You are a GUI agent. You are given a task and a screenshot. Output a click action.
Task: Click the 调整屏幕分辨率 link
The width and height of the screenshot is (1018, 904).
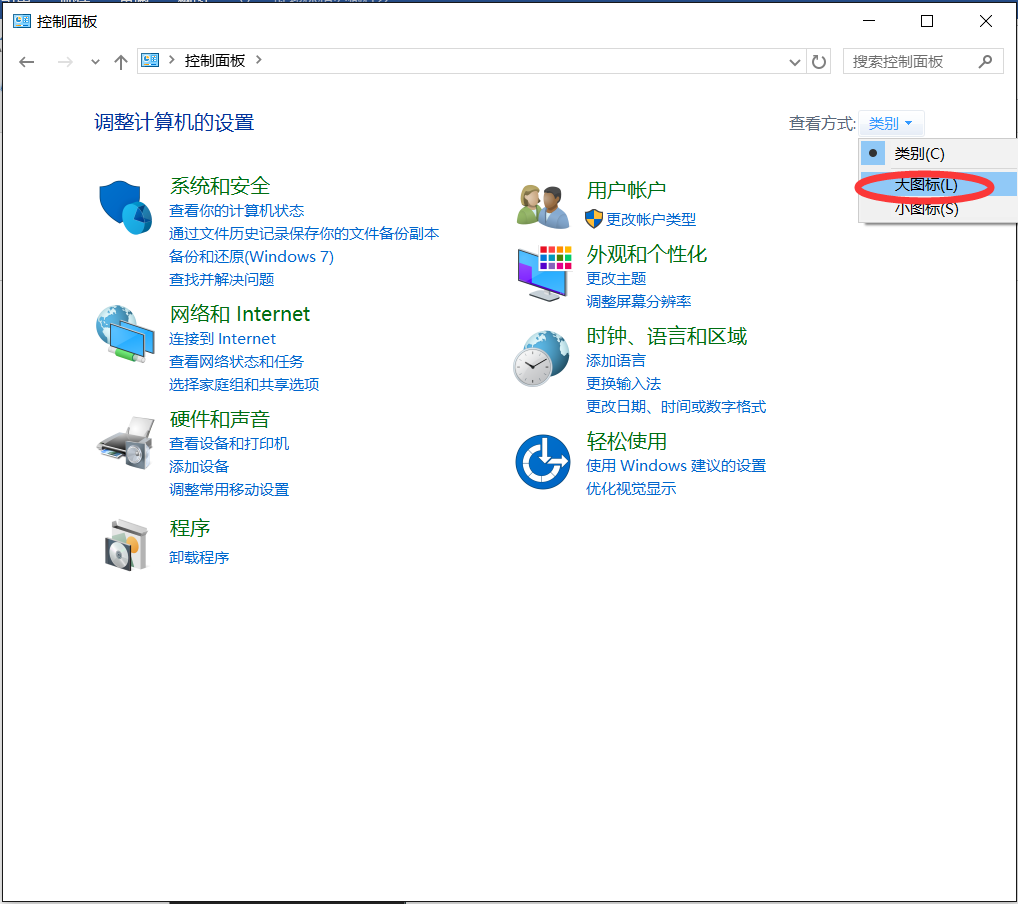[x=638, y=301]
